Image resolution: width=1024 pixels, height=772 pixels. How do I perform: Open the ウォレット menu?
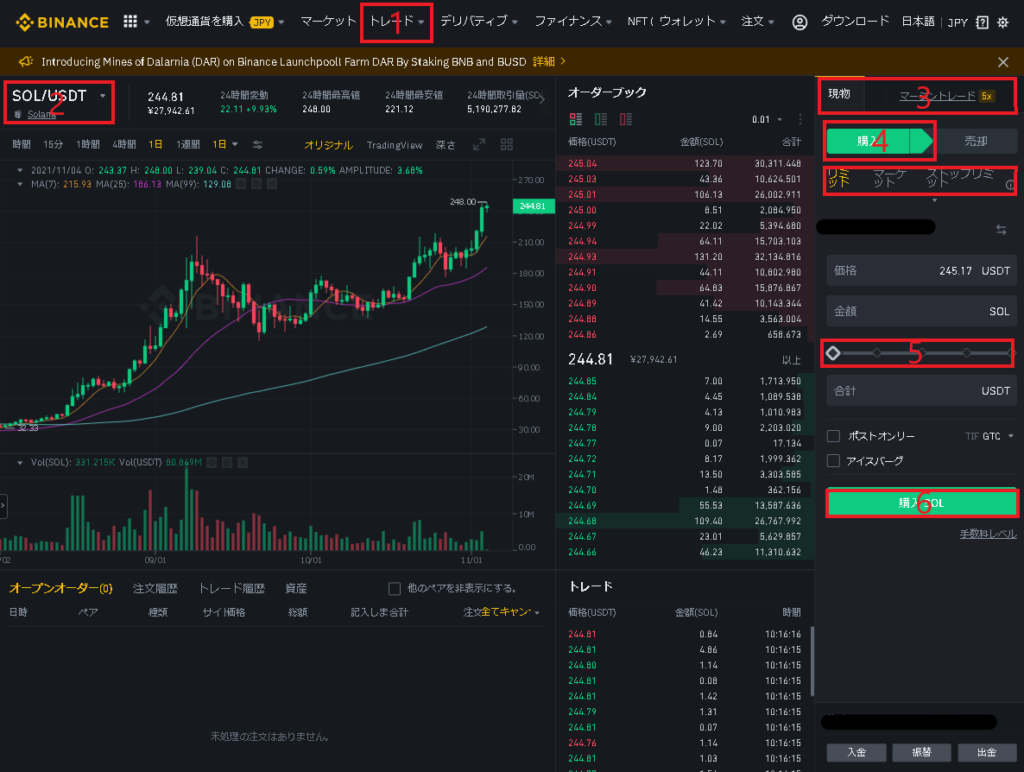pos(692,22)
